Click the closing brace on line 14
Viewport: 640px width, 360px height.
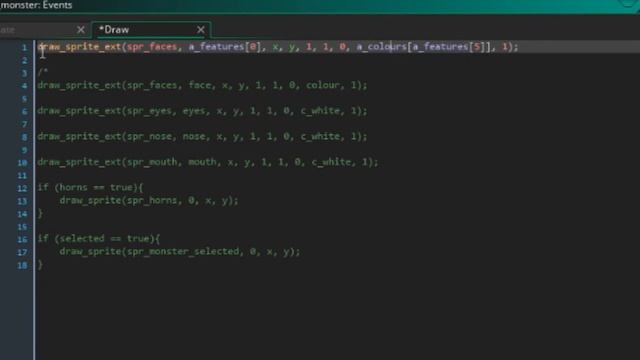40,213
